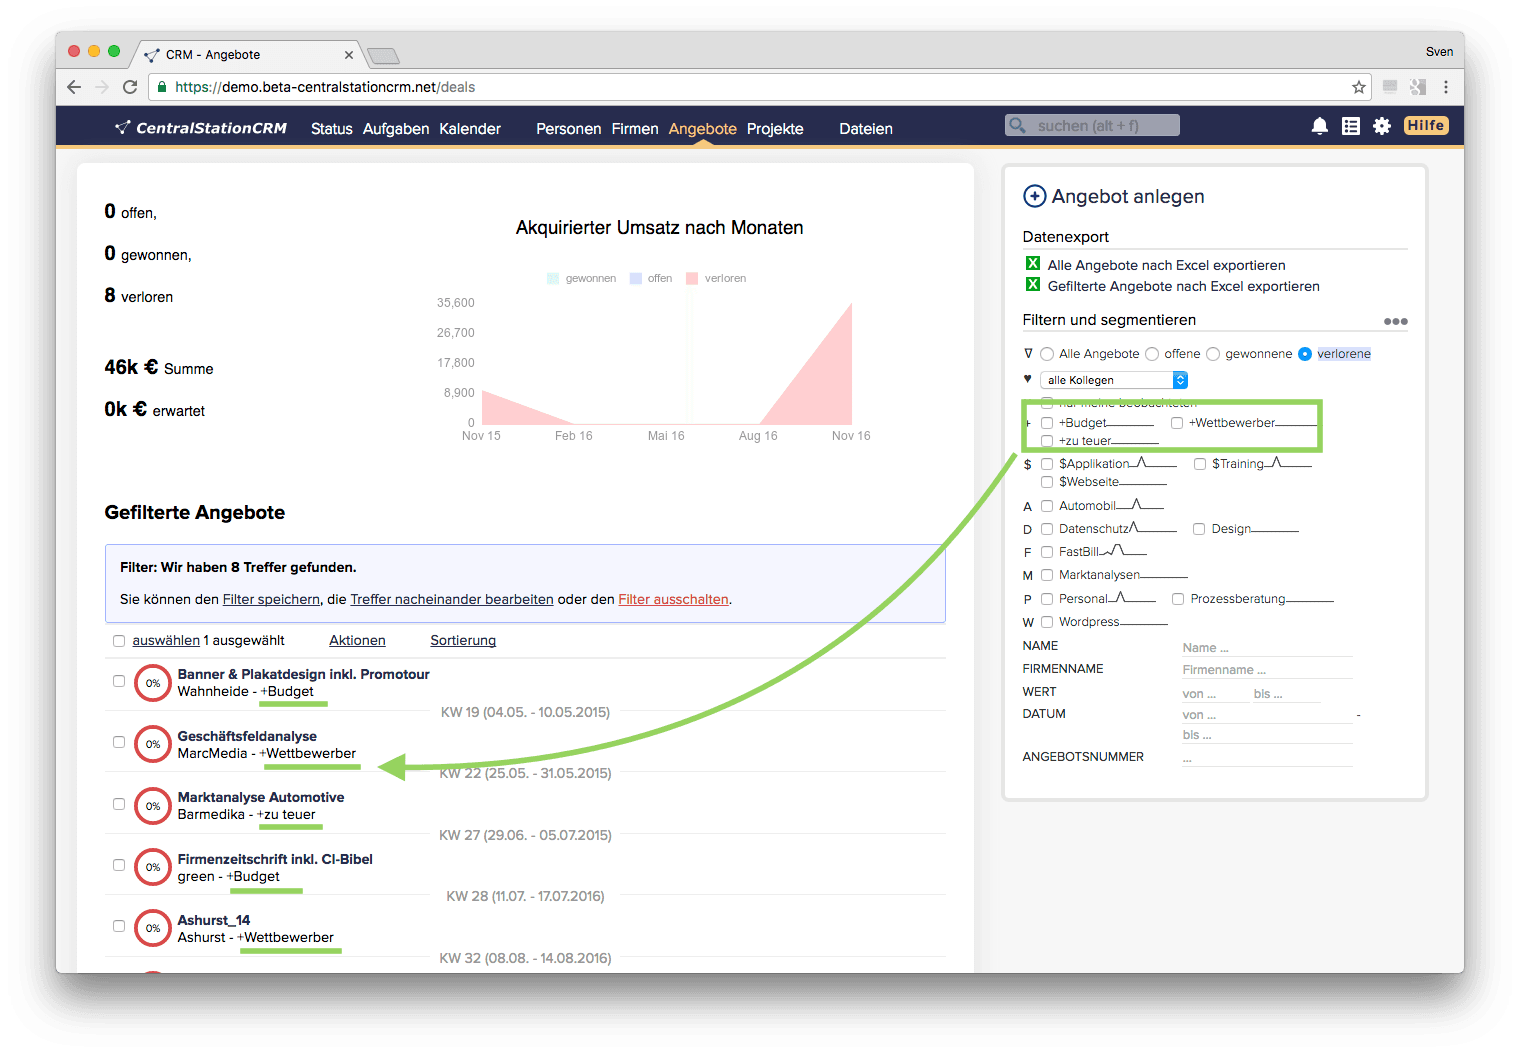Click the browser bookmark star icon
Viewport: 1520px width, 1053px height.
[1358, 87]
